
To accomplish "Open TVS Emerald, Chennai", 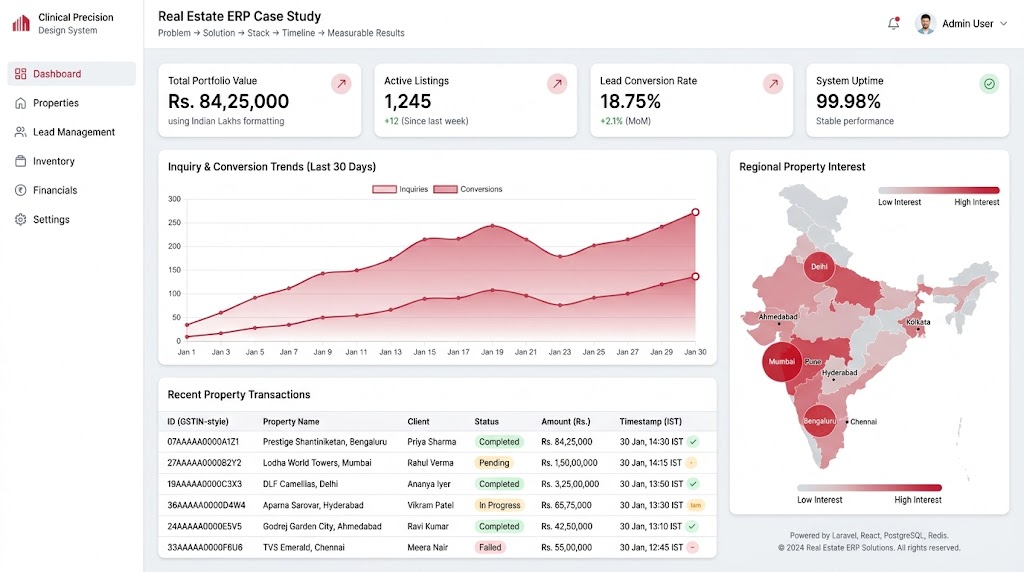I will [x=304, y=547].
